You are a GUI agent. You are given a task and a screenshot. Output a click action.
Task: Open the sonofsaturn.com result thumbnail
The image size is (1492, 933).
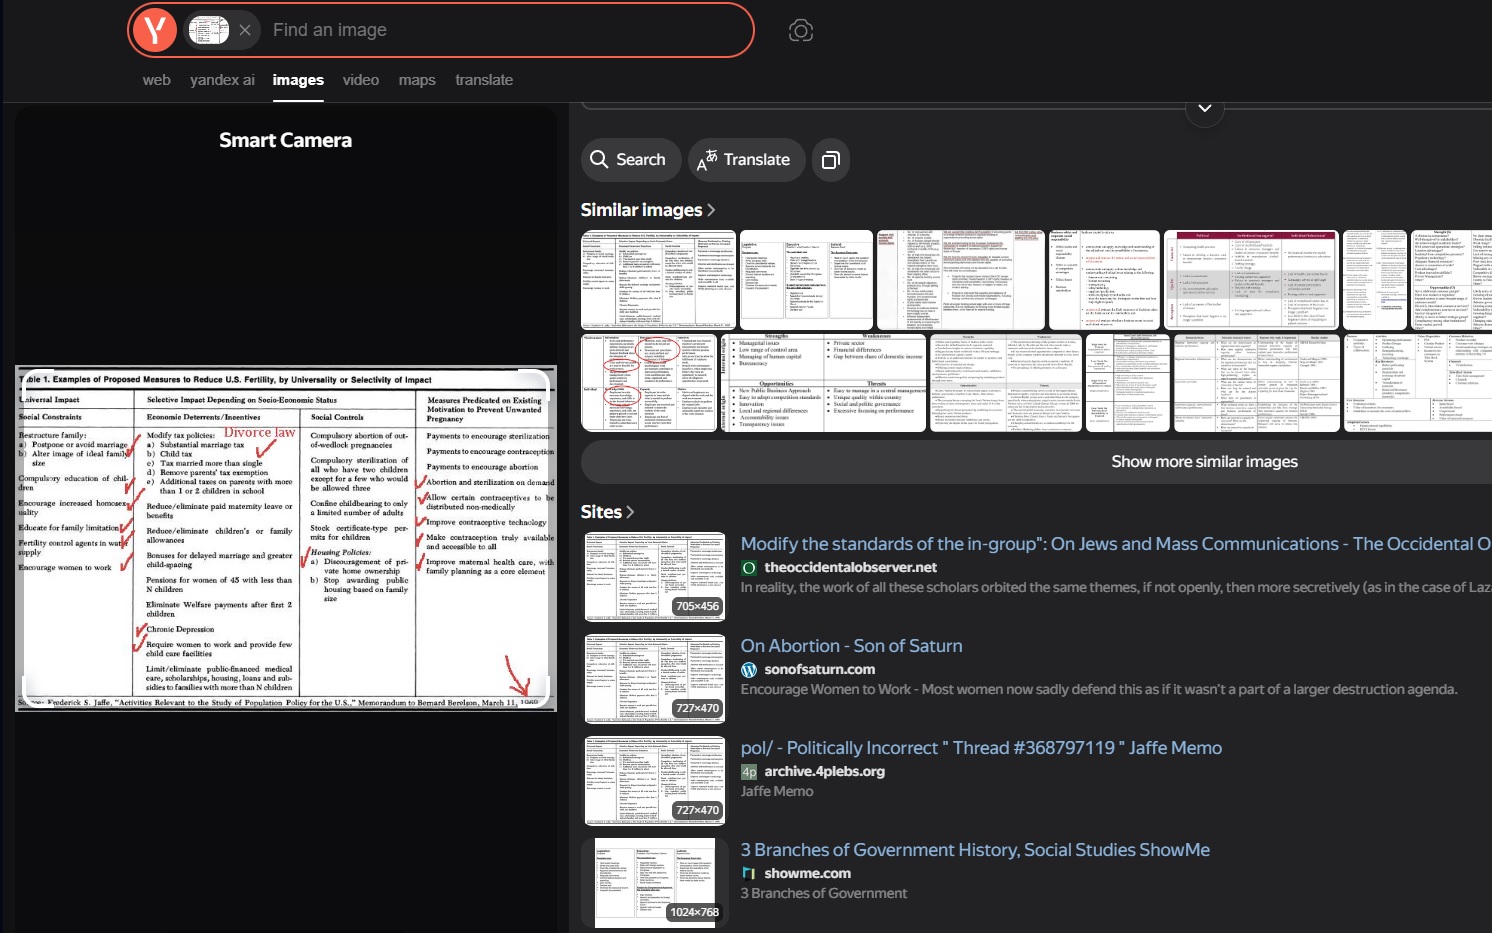654,679
